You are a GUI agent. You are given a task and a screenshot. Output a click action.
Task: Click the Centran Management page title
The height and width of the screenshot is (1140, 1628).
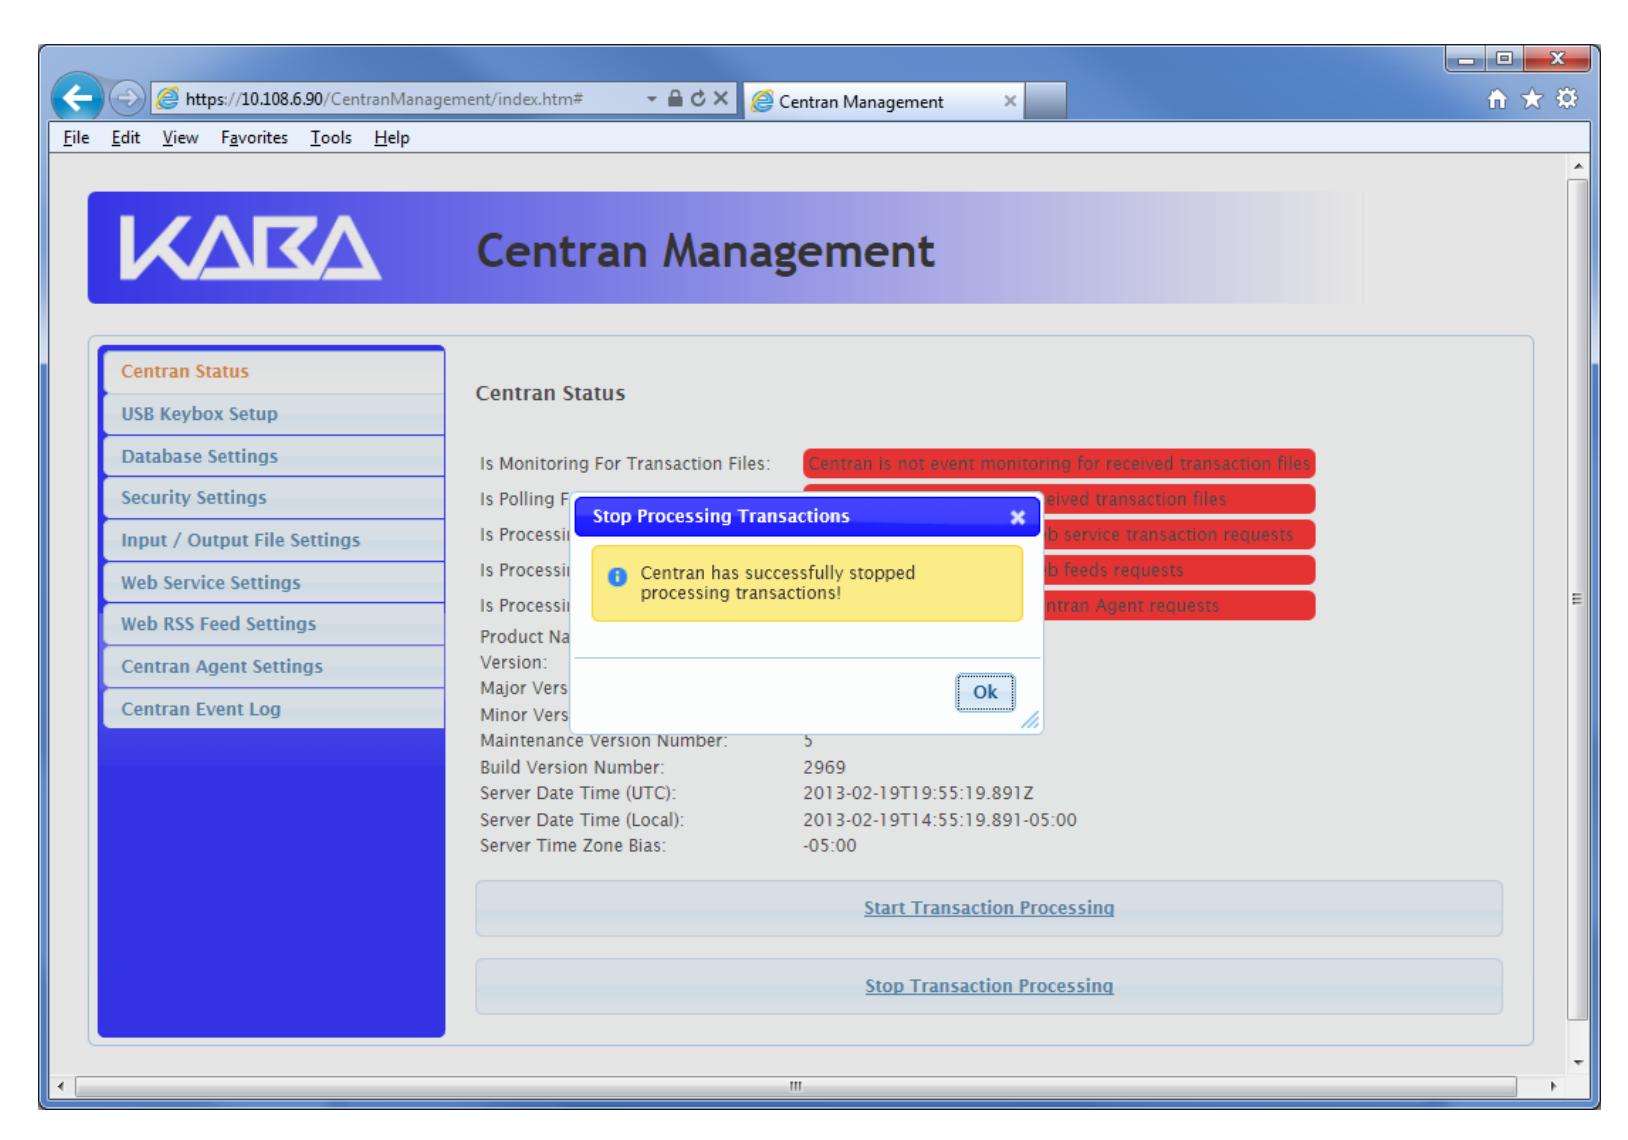coord(706,251)
